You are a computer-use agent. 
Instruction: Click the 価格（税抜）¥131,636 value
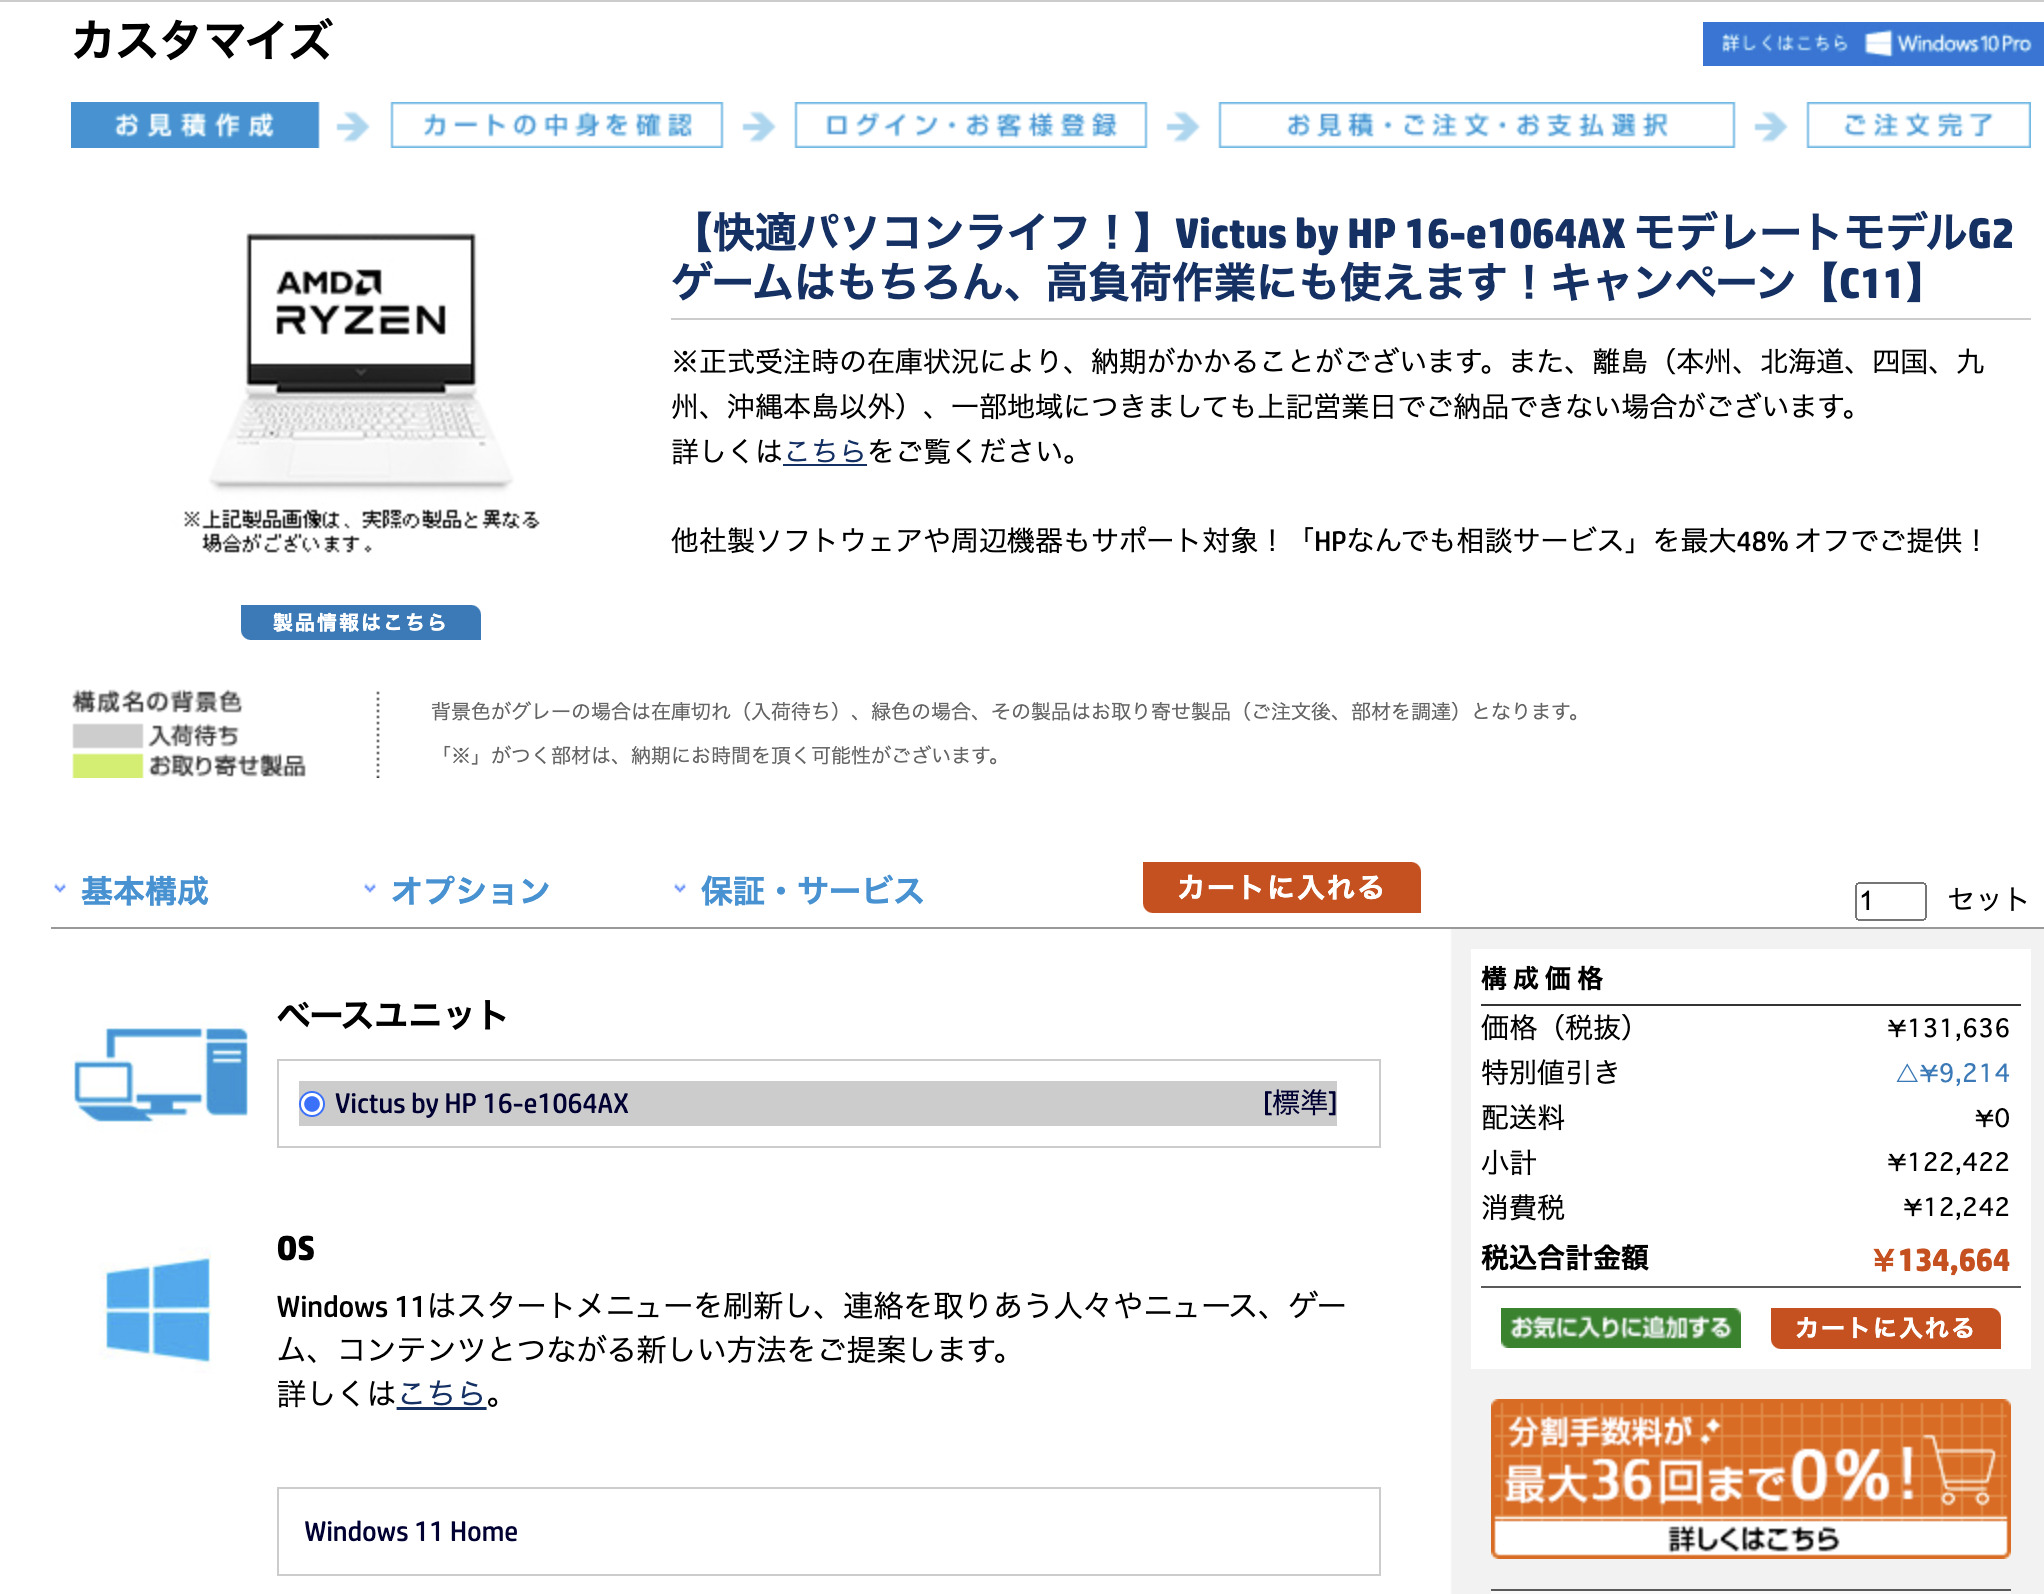(1948, 1028)
